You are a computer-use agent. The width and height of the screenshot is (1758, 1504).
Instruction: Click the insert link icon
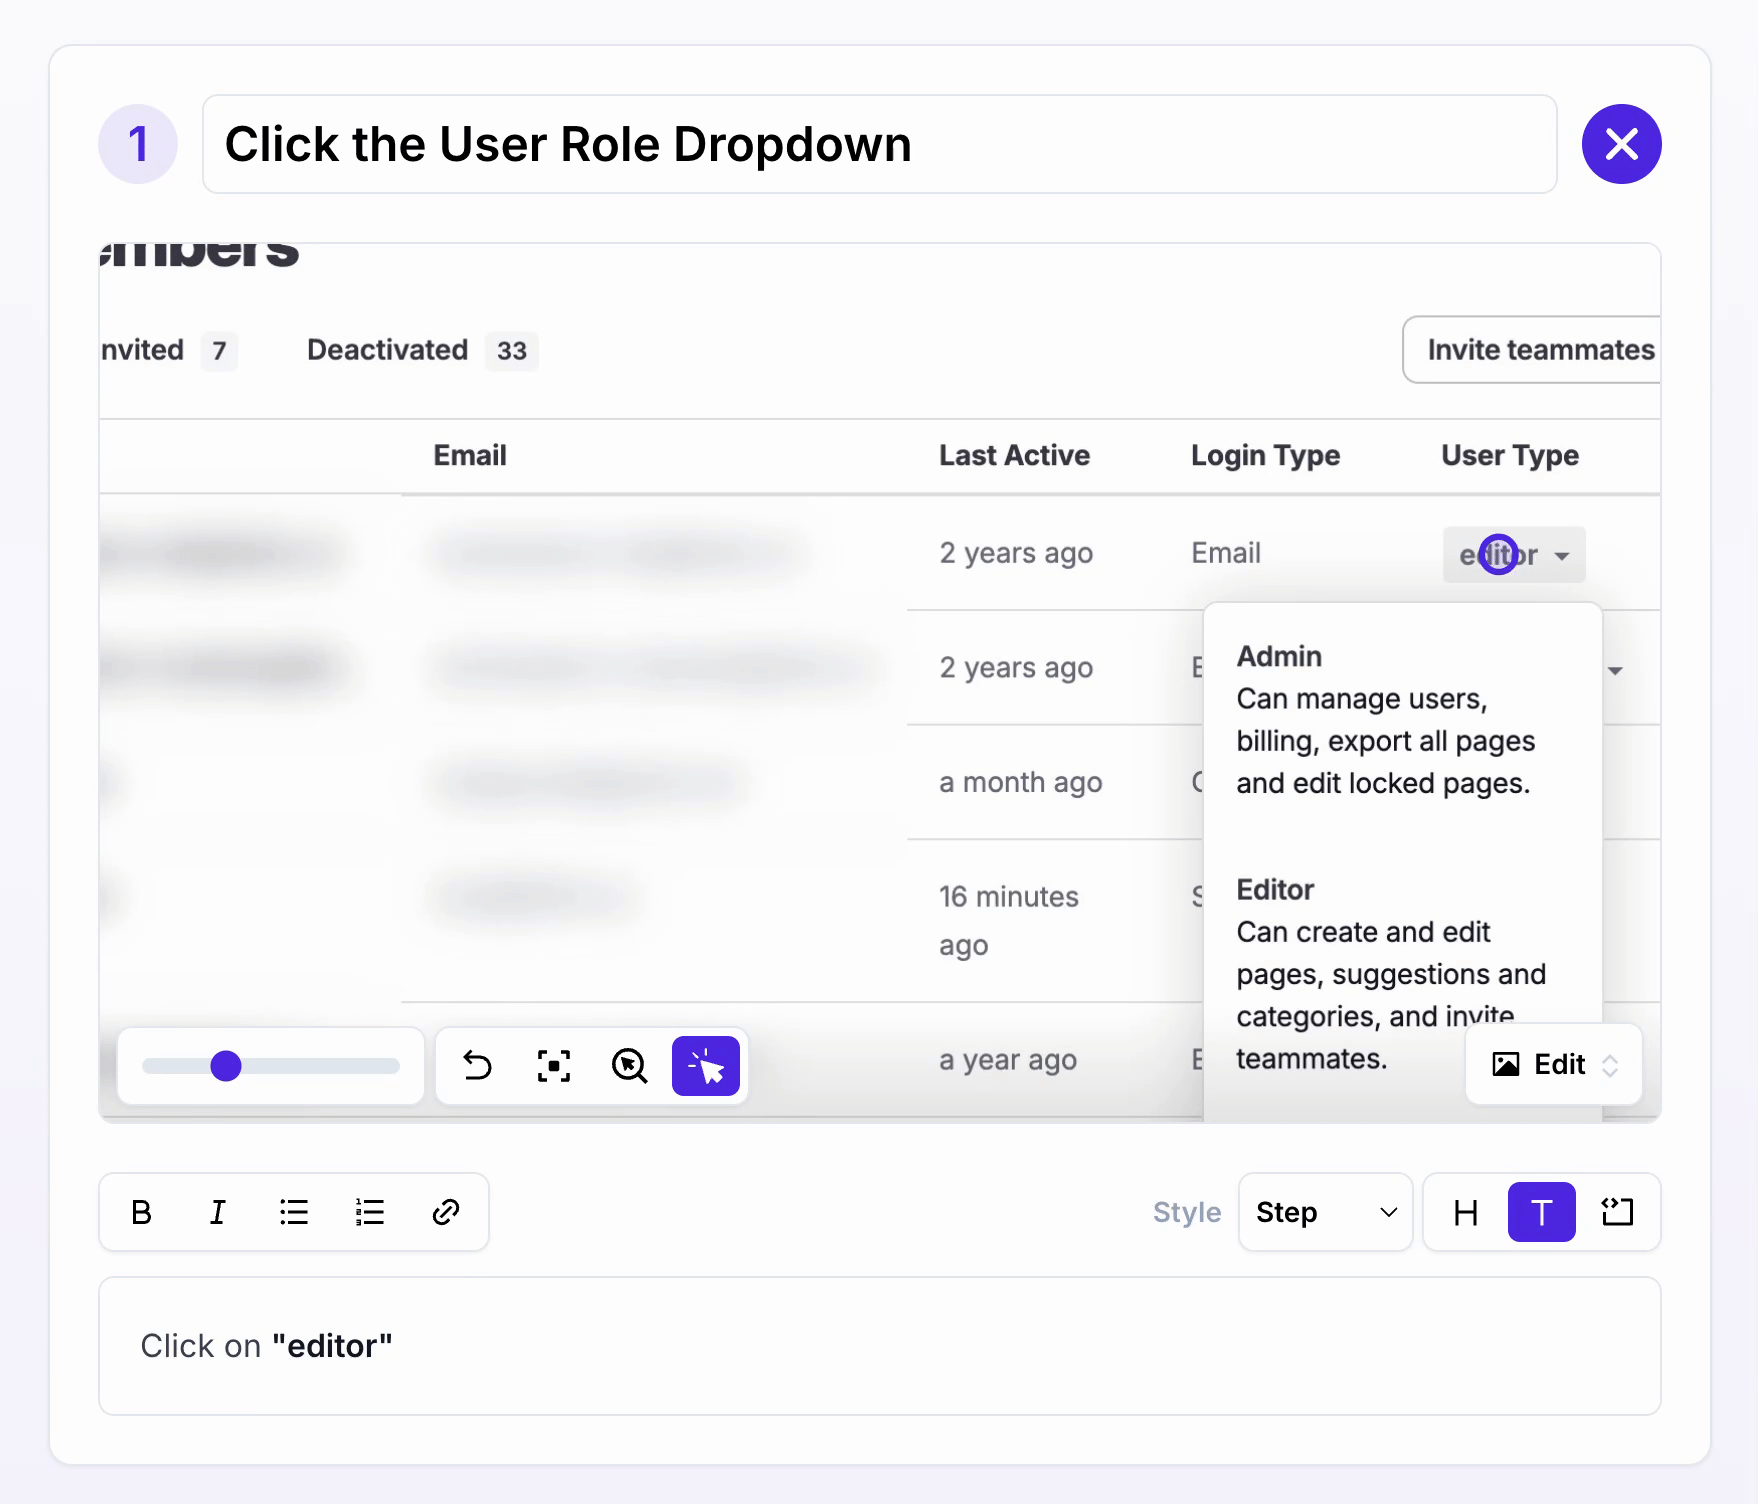click(445, 1212)
